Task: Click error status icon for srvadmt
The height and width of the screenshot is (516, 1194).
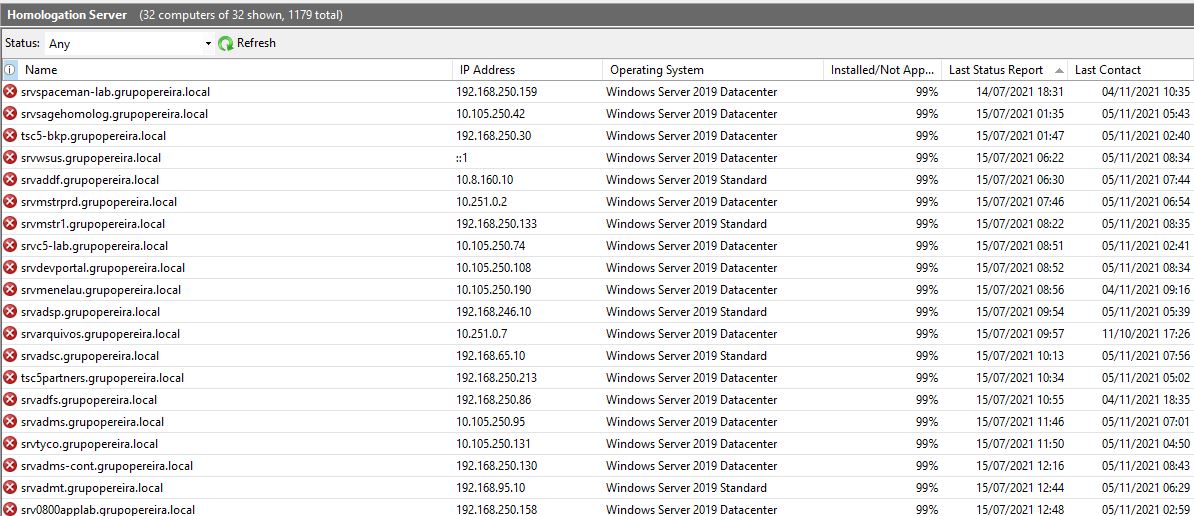Action: pyautogui.click(x=10, y=488)
